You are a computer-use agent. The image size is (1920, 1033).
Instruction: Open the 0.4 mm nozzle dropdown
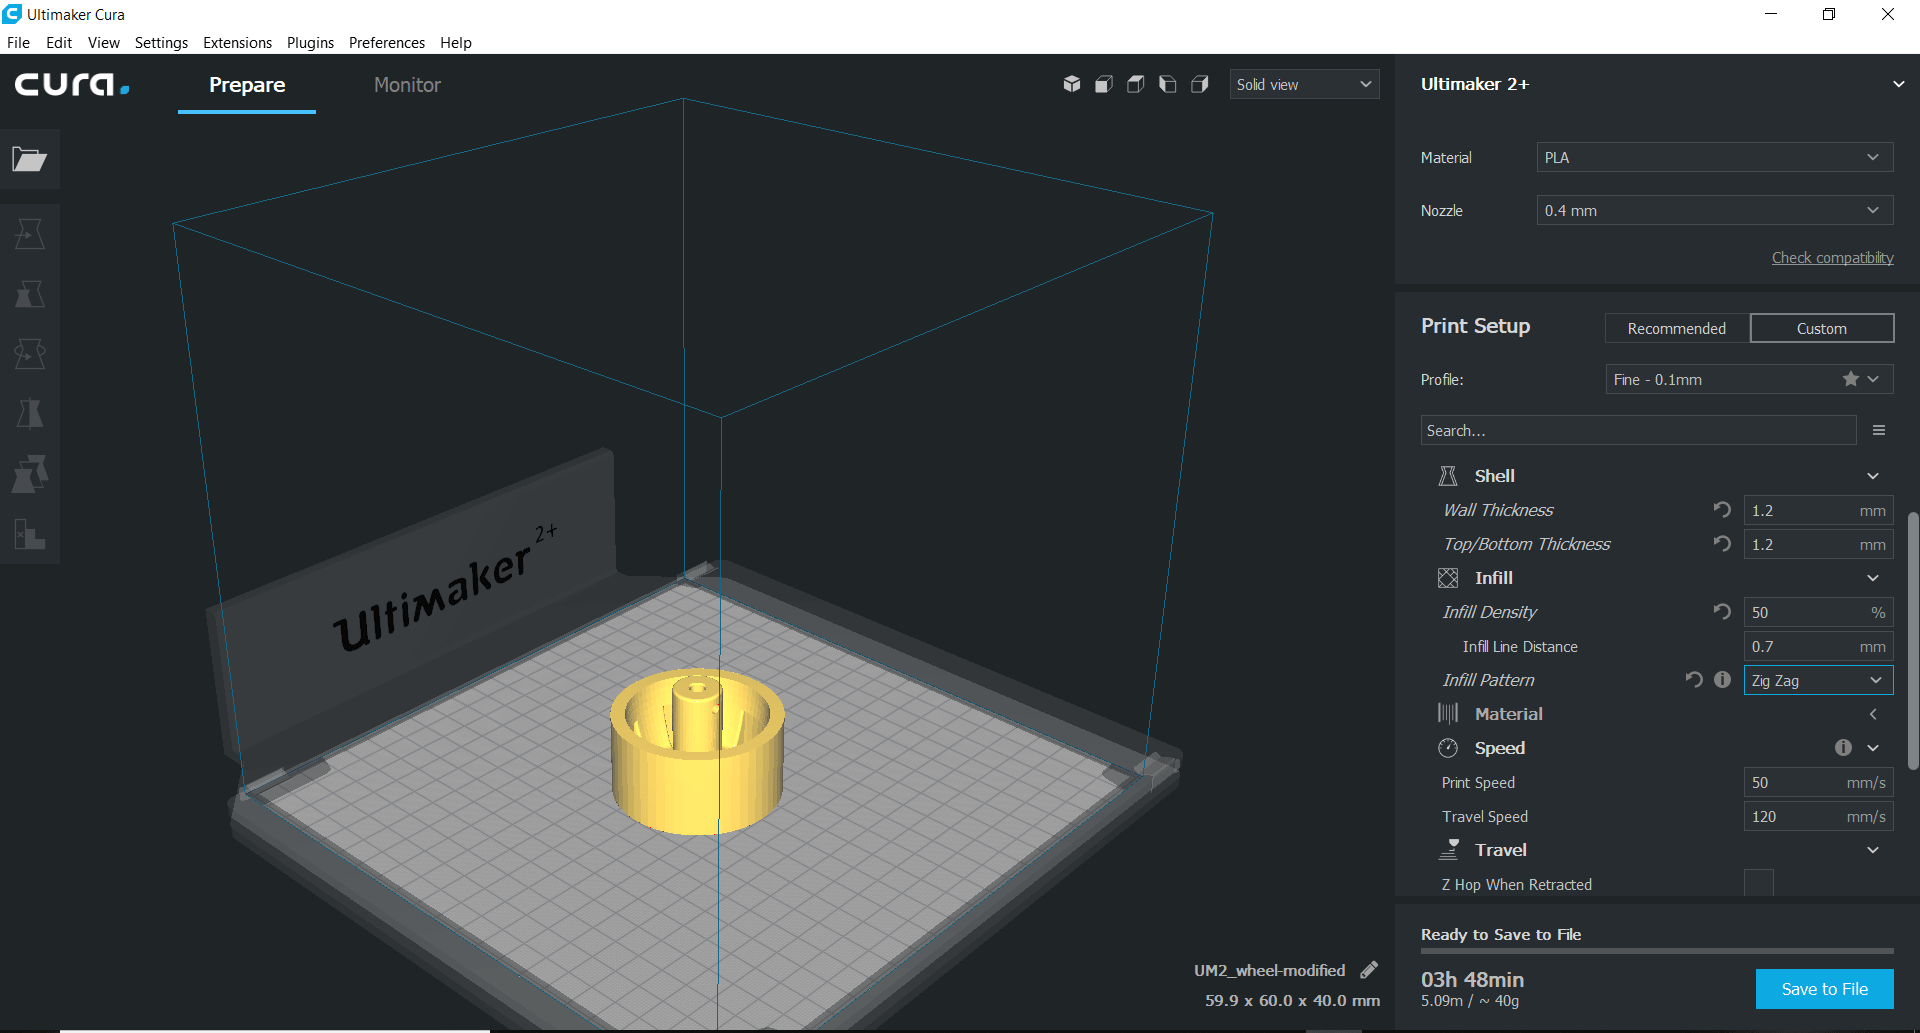coord(1715,210)
